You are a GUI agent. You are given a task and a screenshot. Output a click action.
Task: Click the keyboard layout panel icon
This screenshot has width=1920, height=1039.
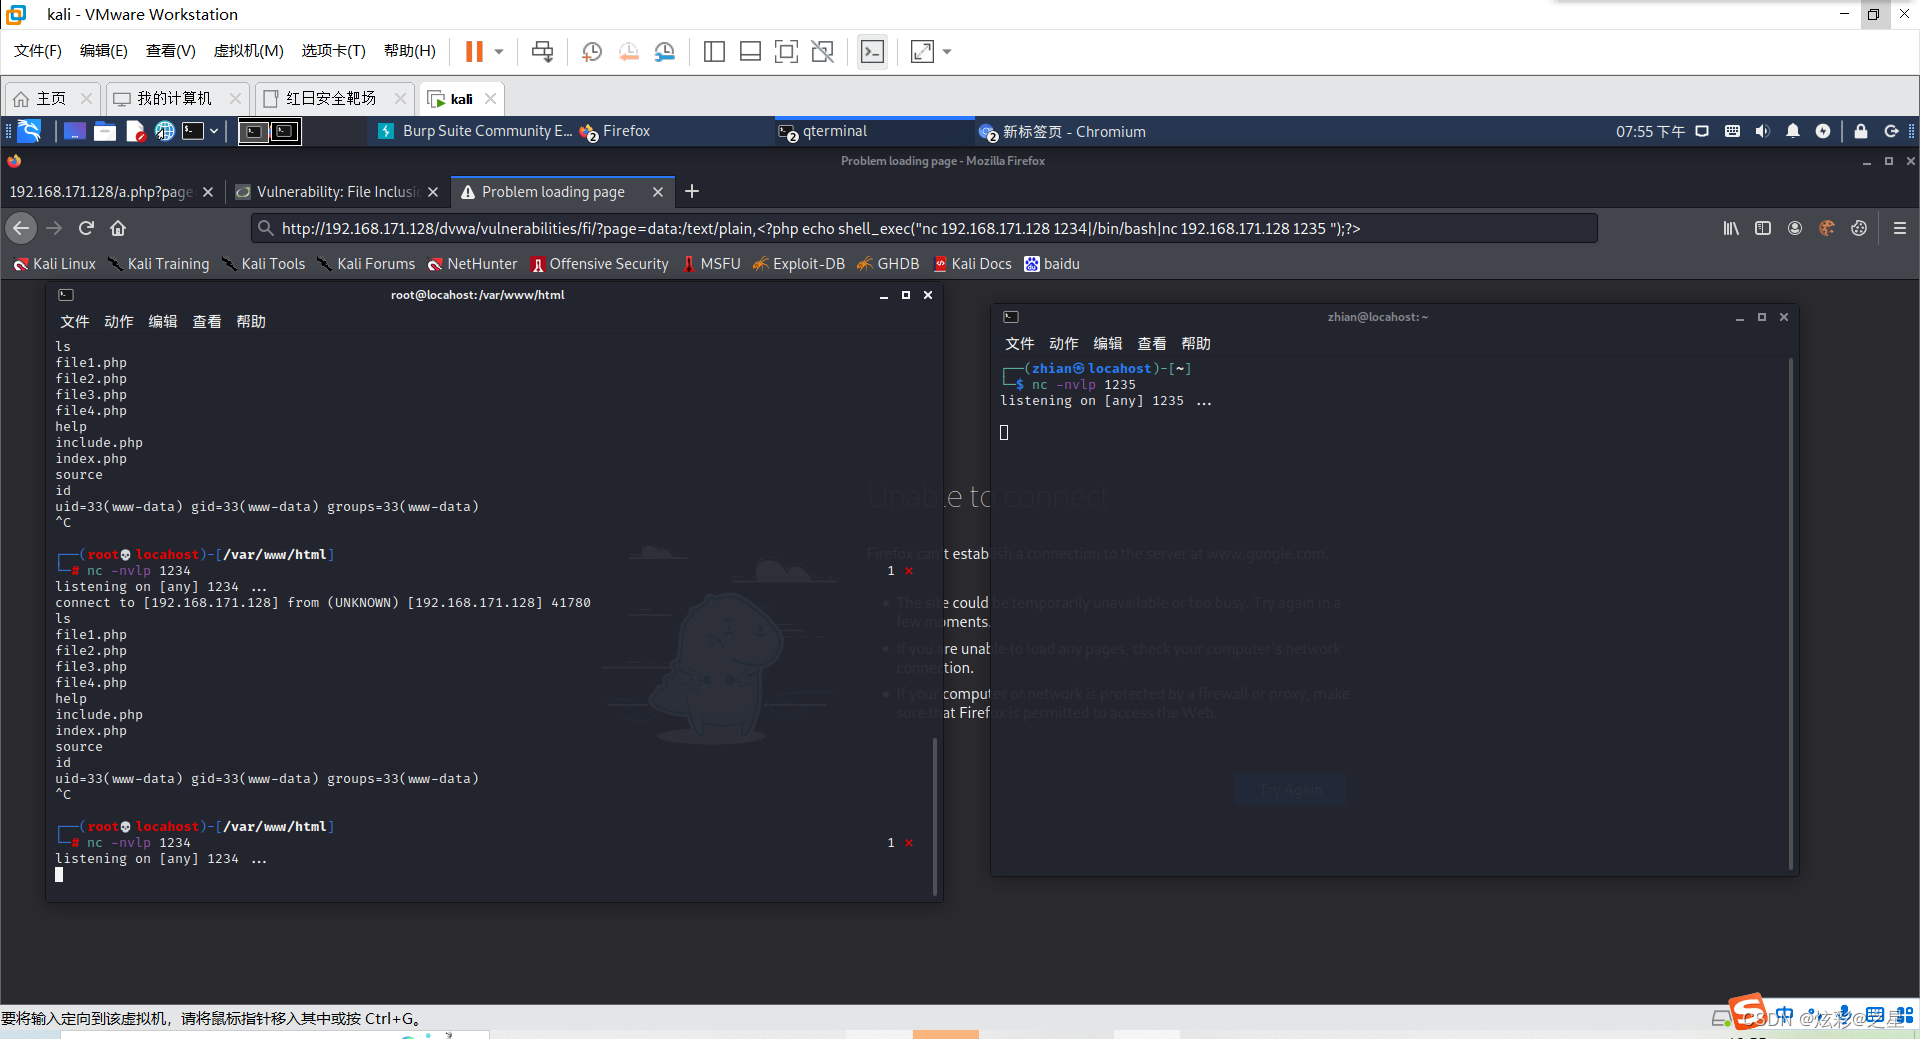point(1732,131)
